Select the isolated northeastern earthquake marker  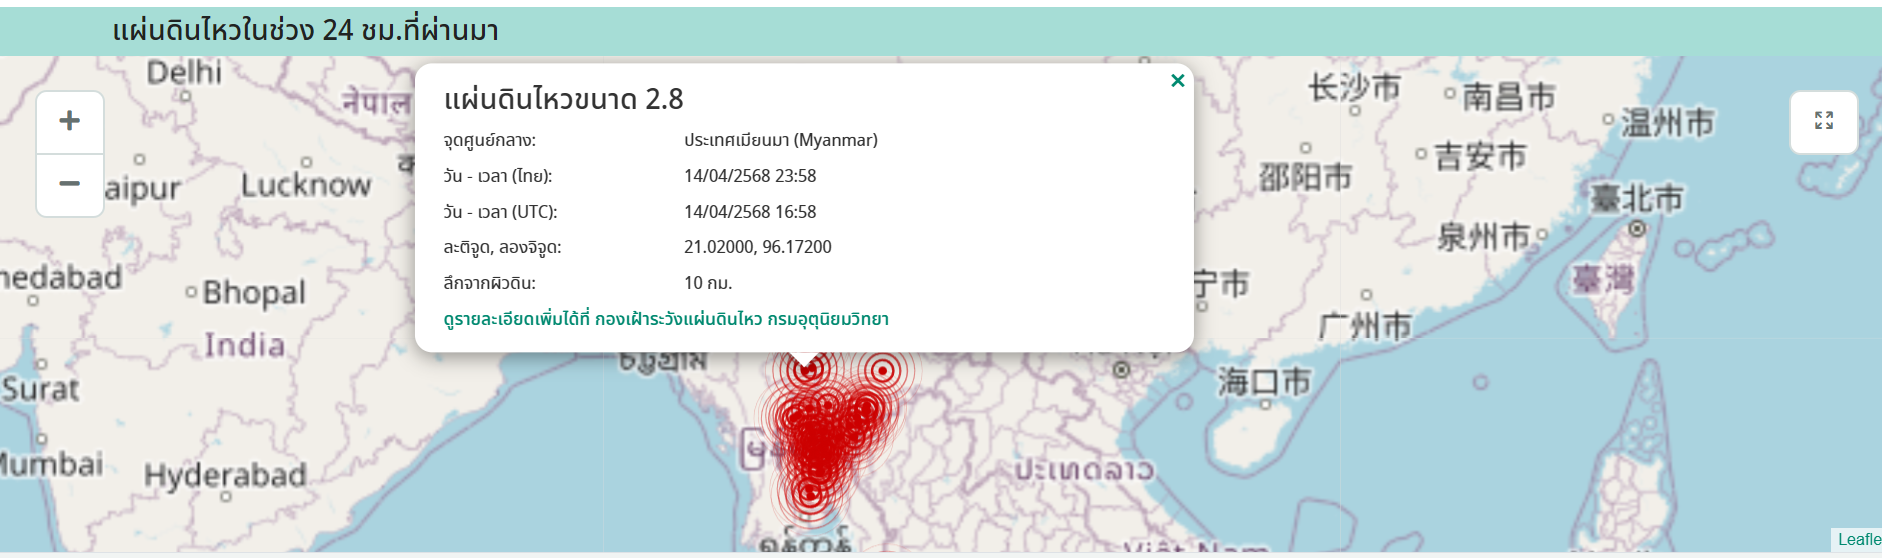point(882,371)
